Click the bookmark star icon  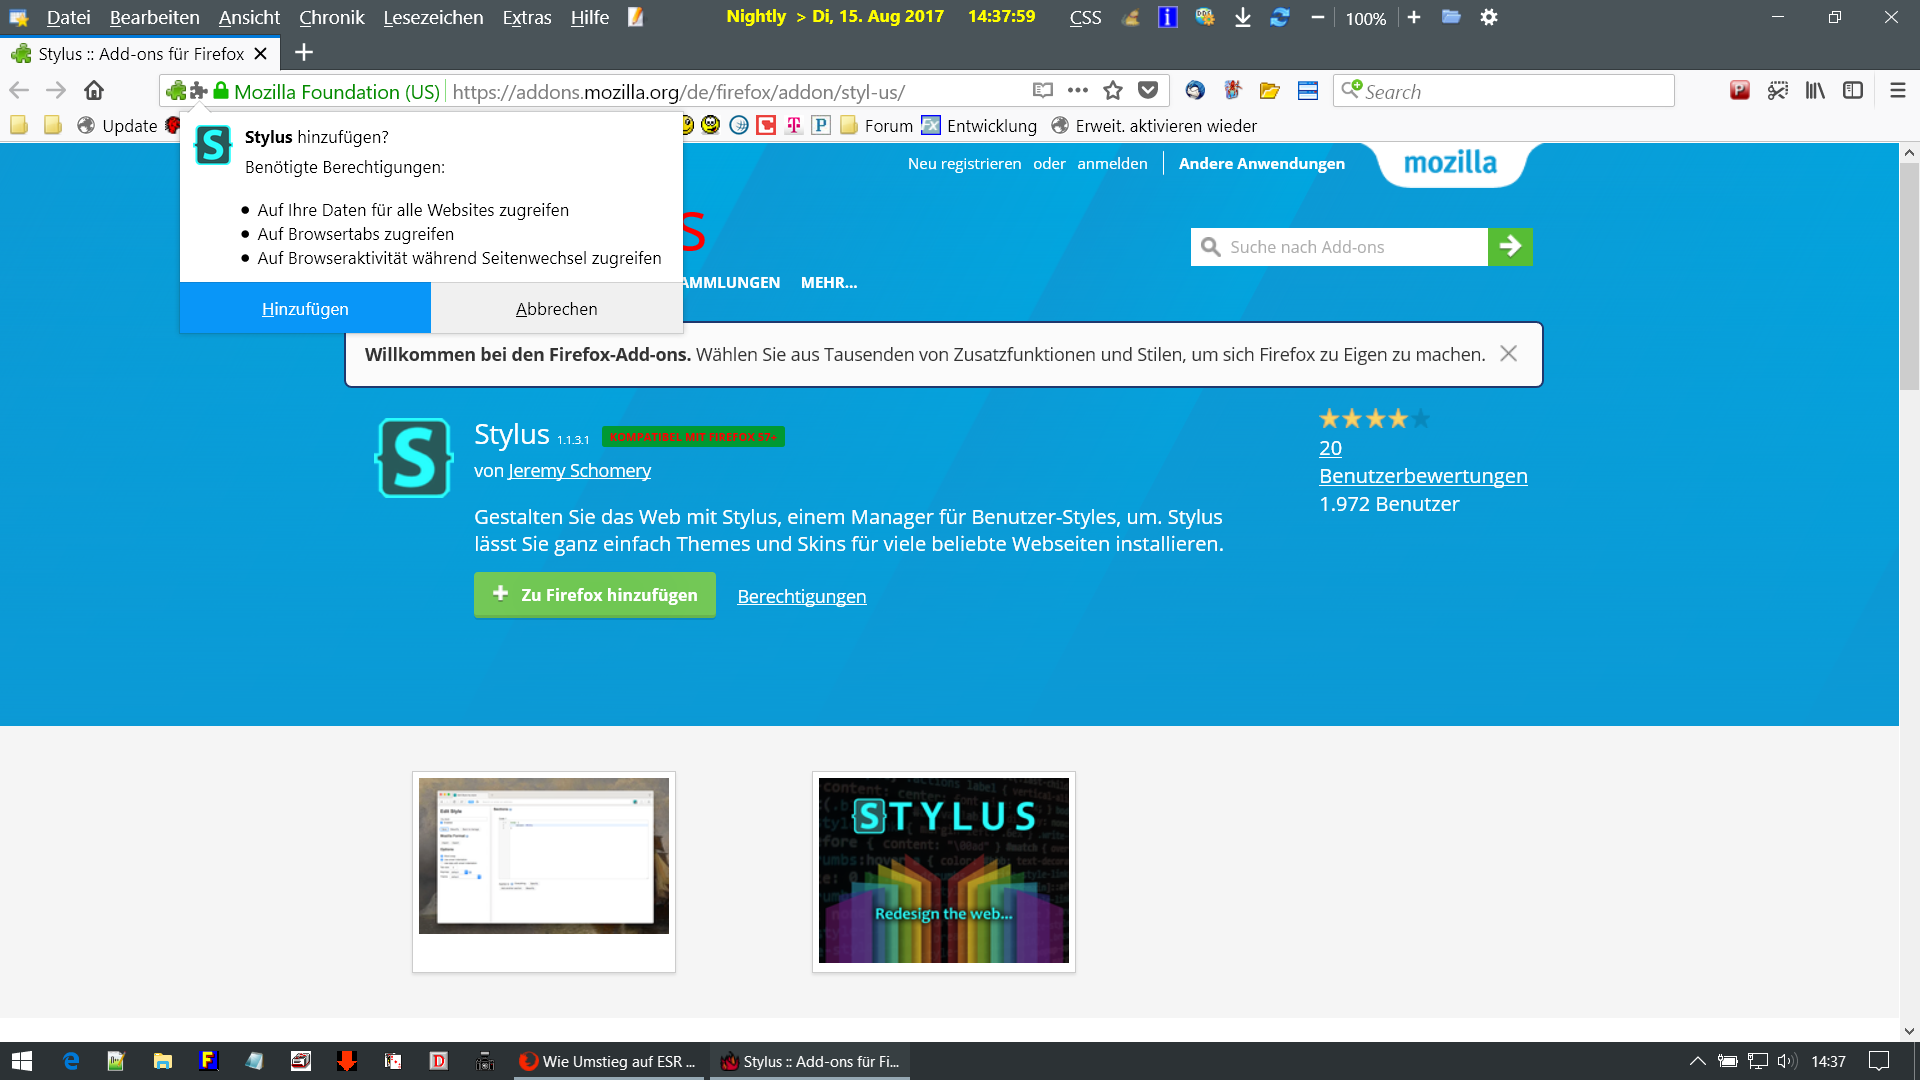pos(1113,91)
